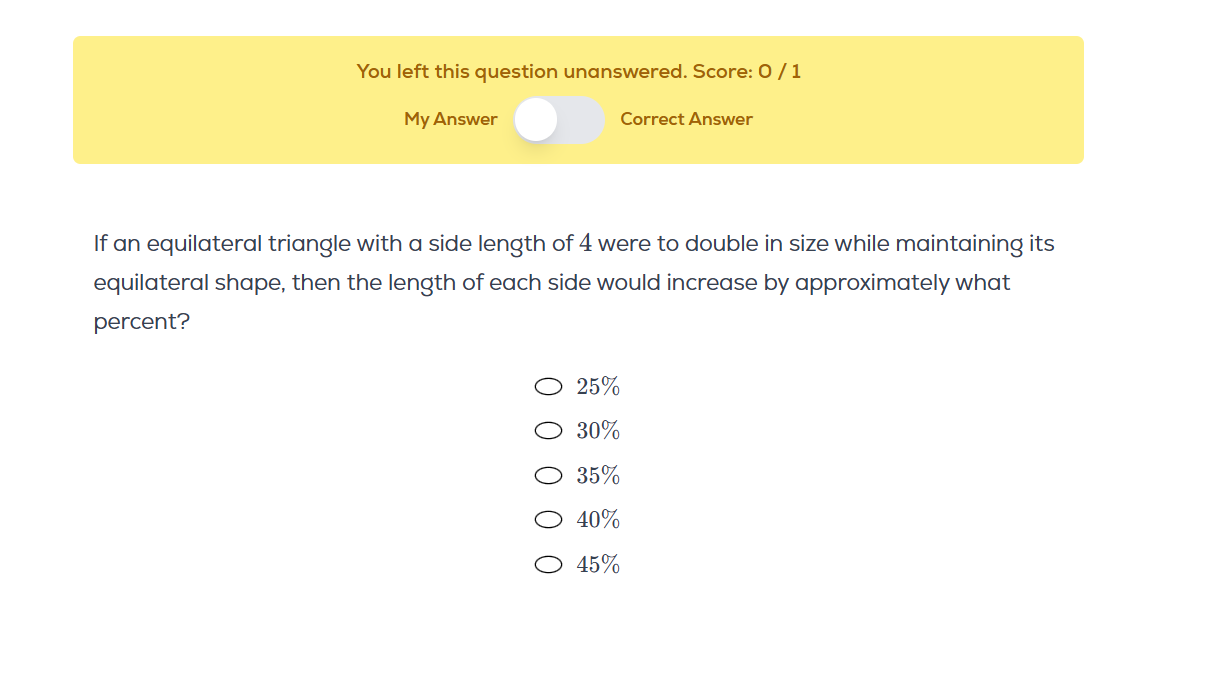Select the 45% radio button
The image size is (1205, 686).
pyautogui.click(x=548, y=565)
